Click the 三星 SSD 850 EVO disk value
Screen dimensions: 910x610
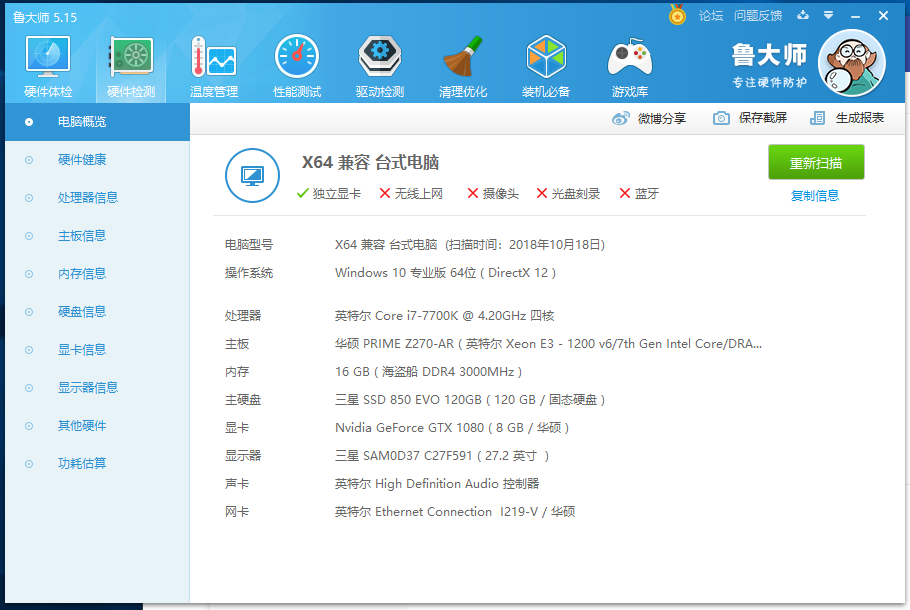[x=470, y=400]
